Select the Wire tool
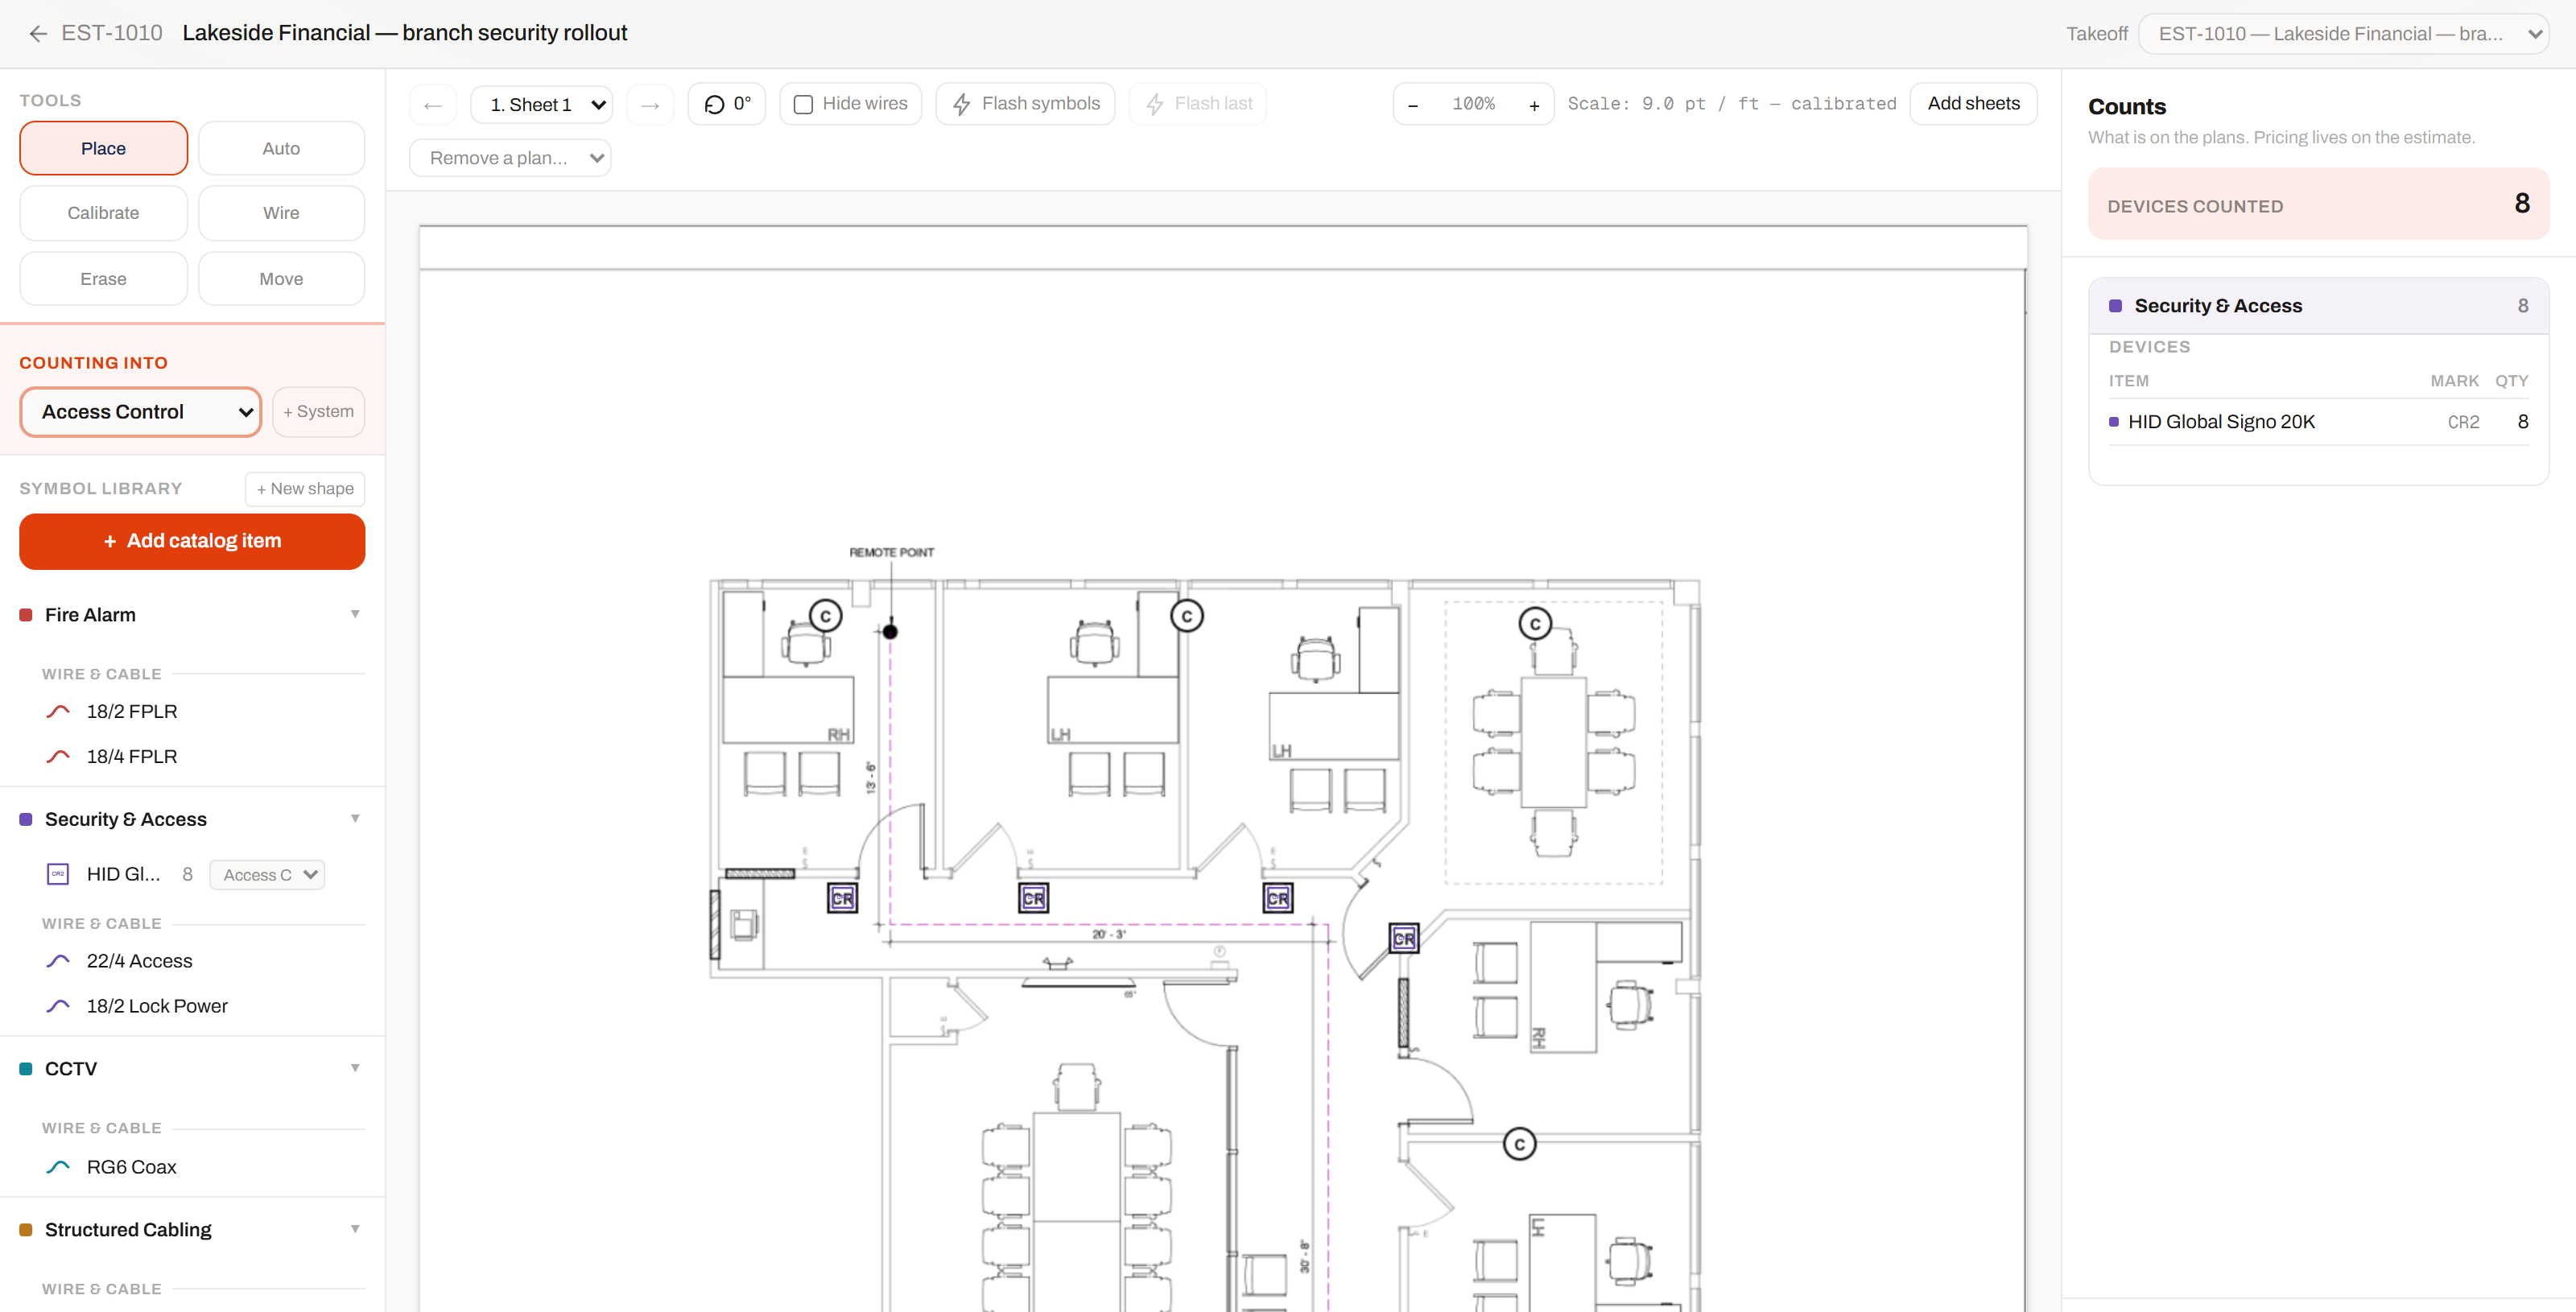This screenshot has height=1312, width=2576. [281, 213]
